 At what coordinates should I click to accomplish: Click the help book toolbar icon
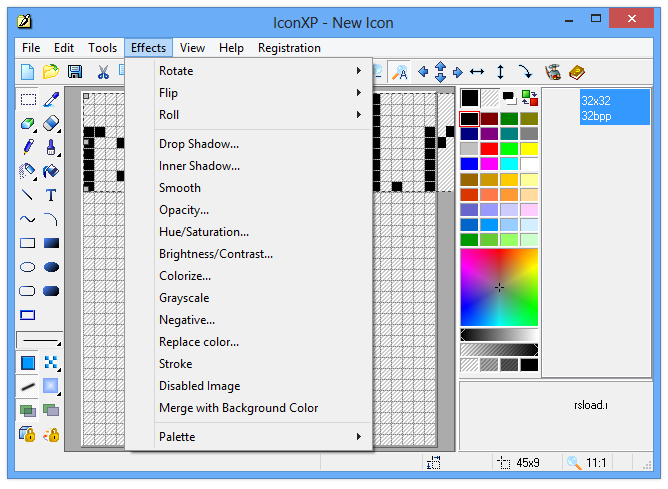(577, 72)
